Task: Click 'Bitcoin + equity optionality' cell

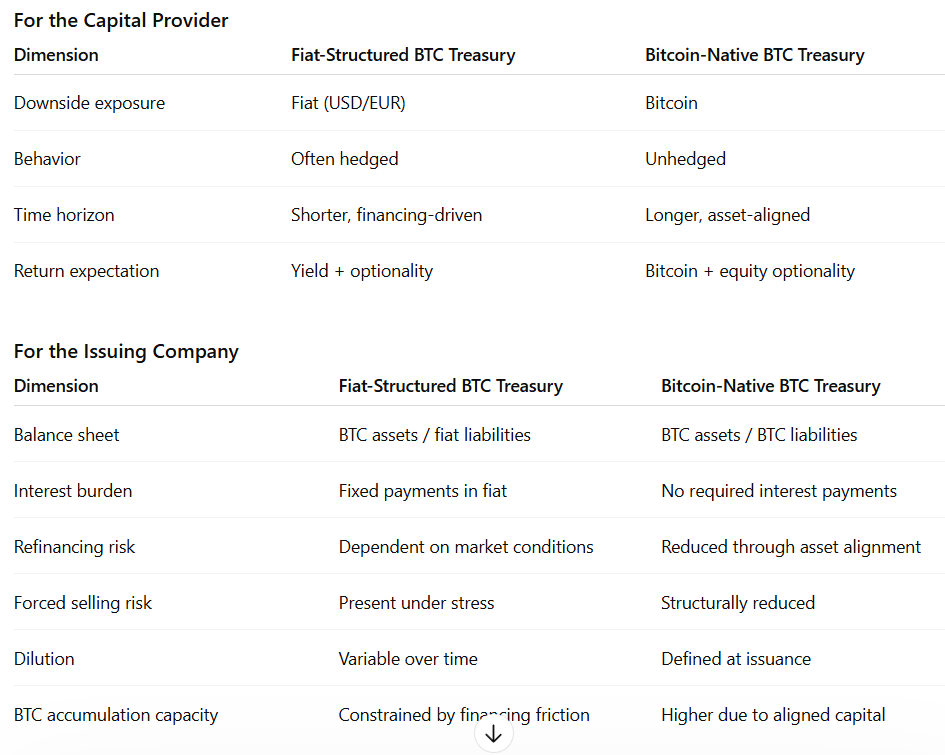Action: point(750,271)
